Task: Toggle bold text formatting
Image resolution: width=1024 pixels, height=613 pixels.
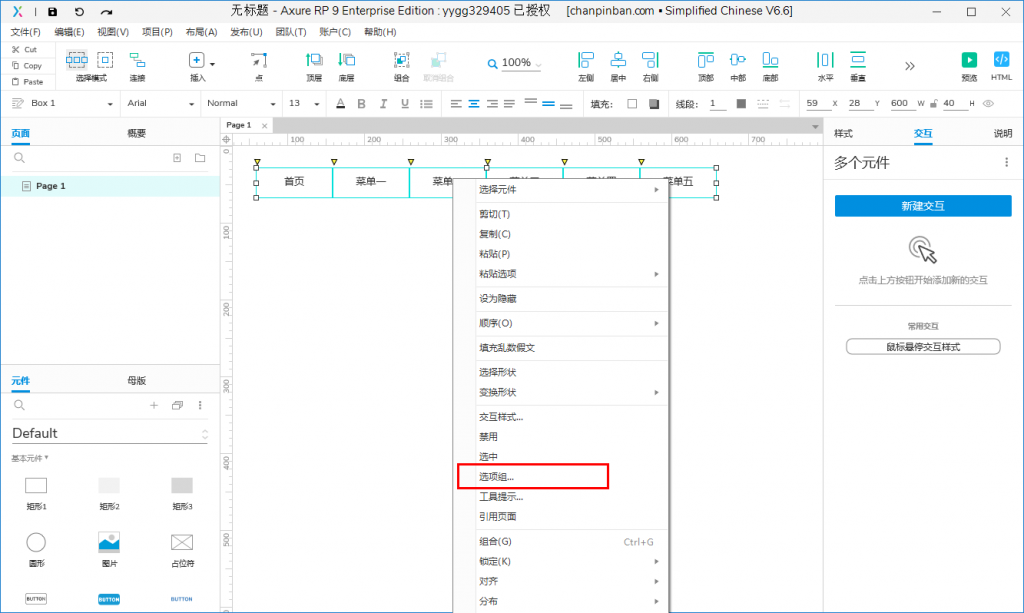Action: click(362, 103)
